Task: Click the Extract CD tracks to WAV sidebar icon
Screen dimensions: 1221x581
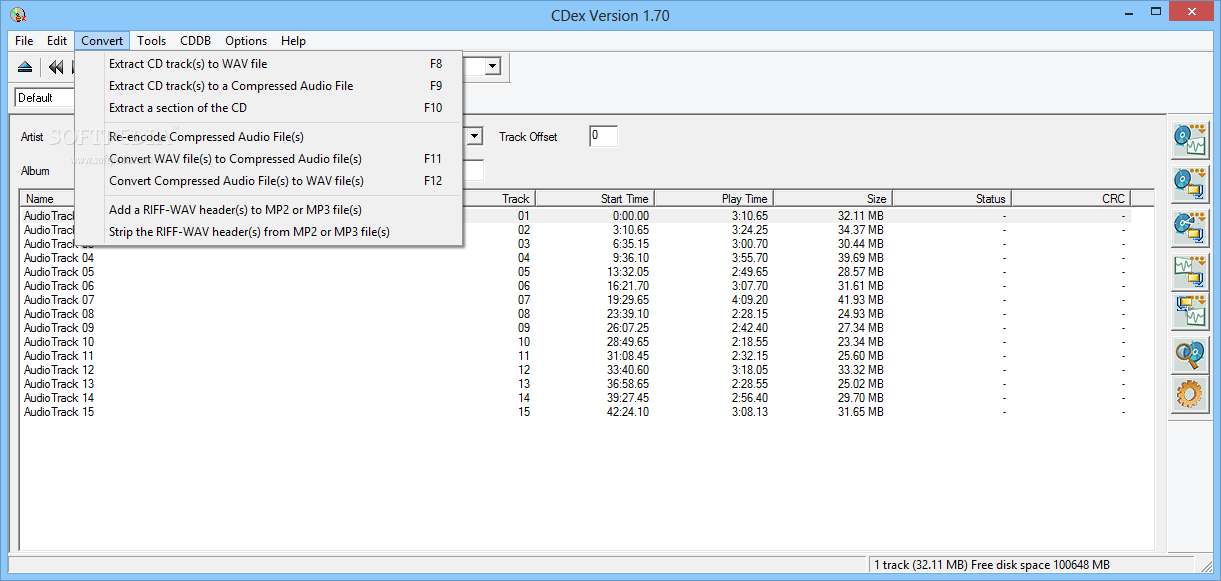Action: [1190, 140]
